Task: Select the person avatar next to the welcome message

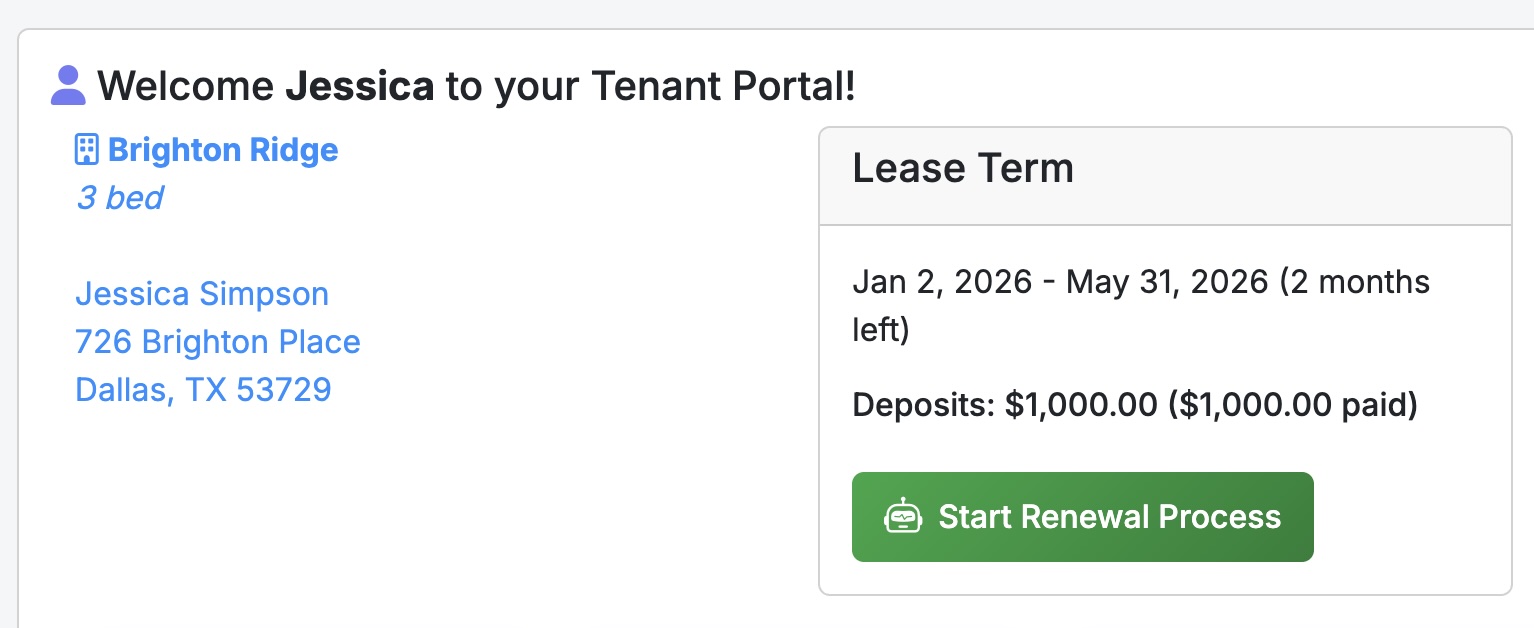Action: click(x=66, y=84)
